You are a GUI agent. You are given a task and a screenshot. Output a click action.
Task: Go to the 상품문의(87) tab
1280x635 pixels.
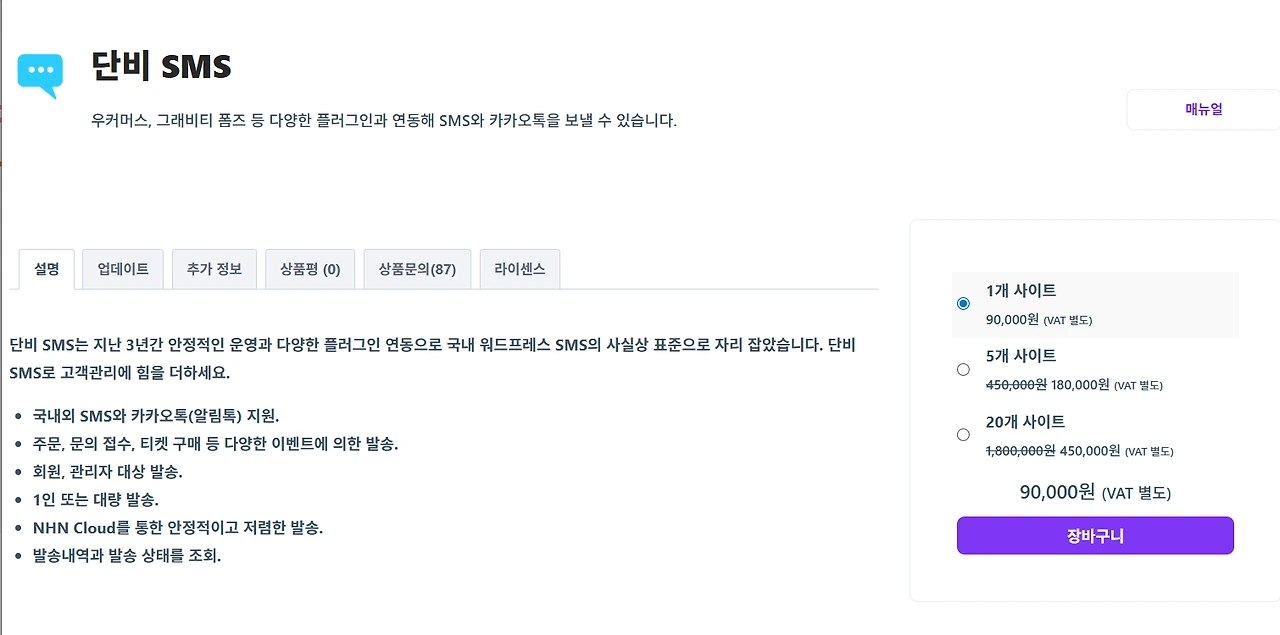417,269
